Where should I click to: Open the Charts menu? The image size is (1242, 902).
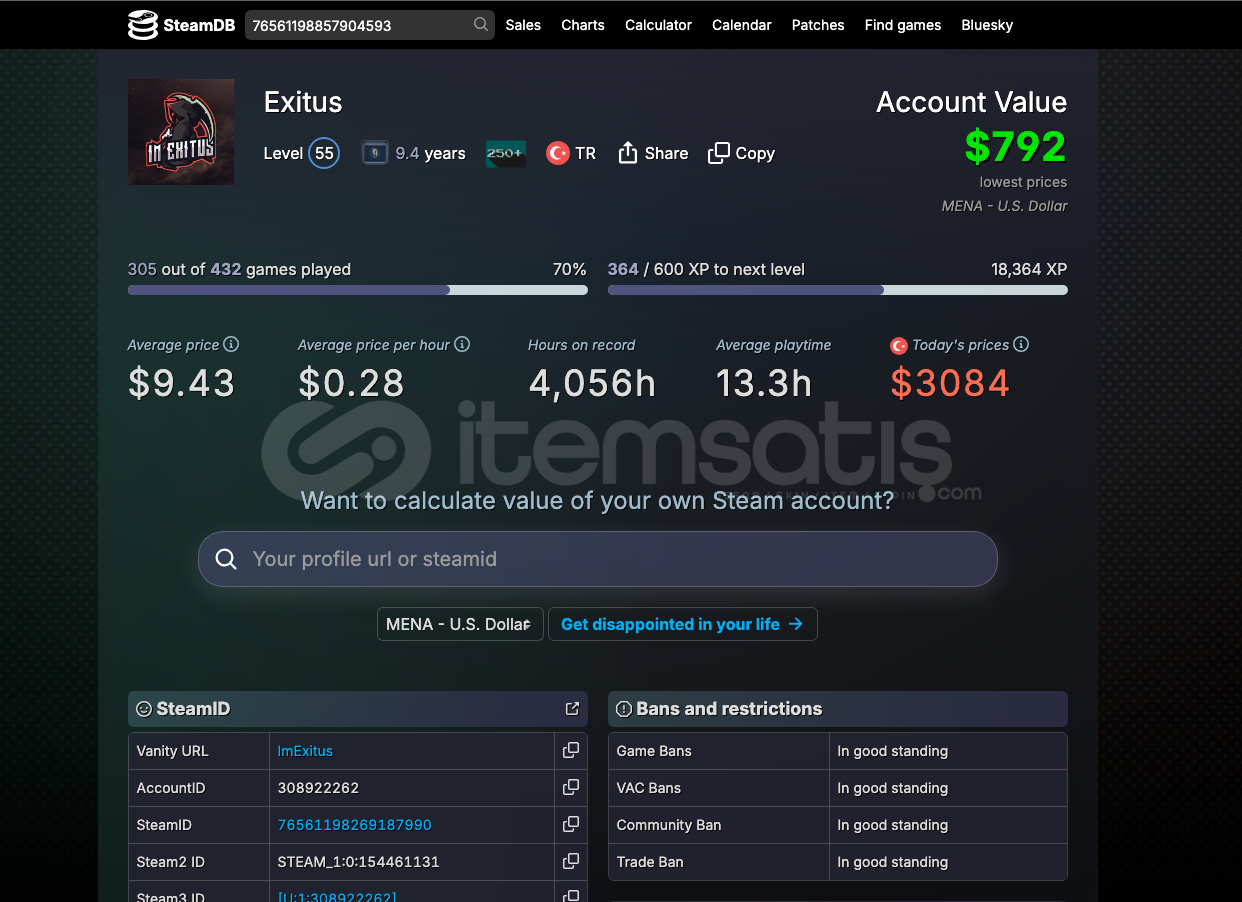pyautogui.click(x=583, y=25)
